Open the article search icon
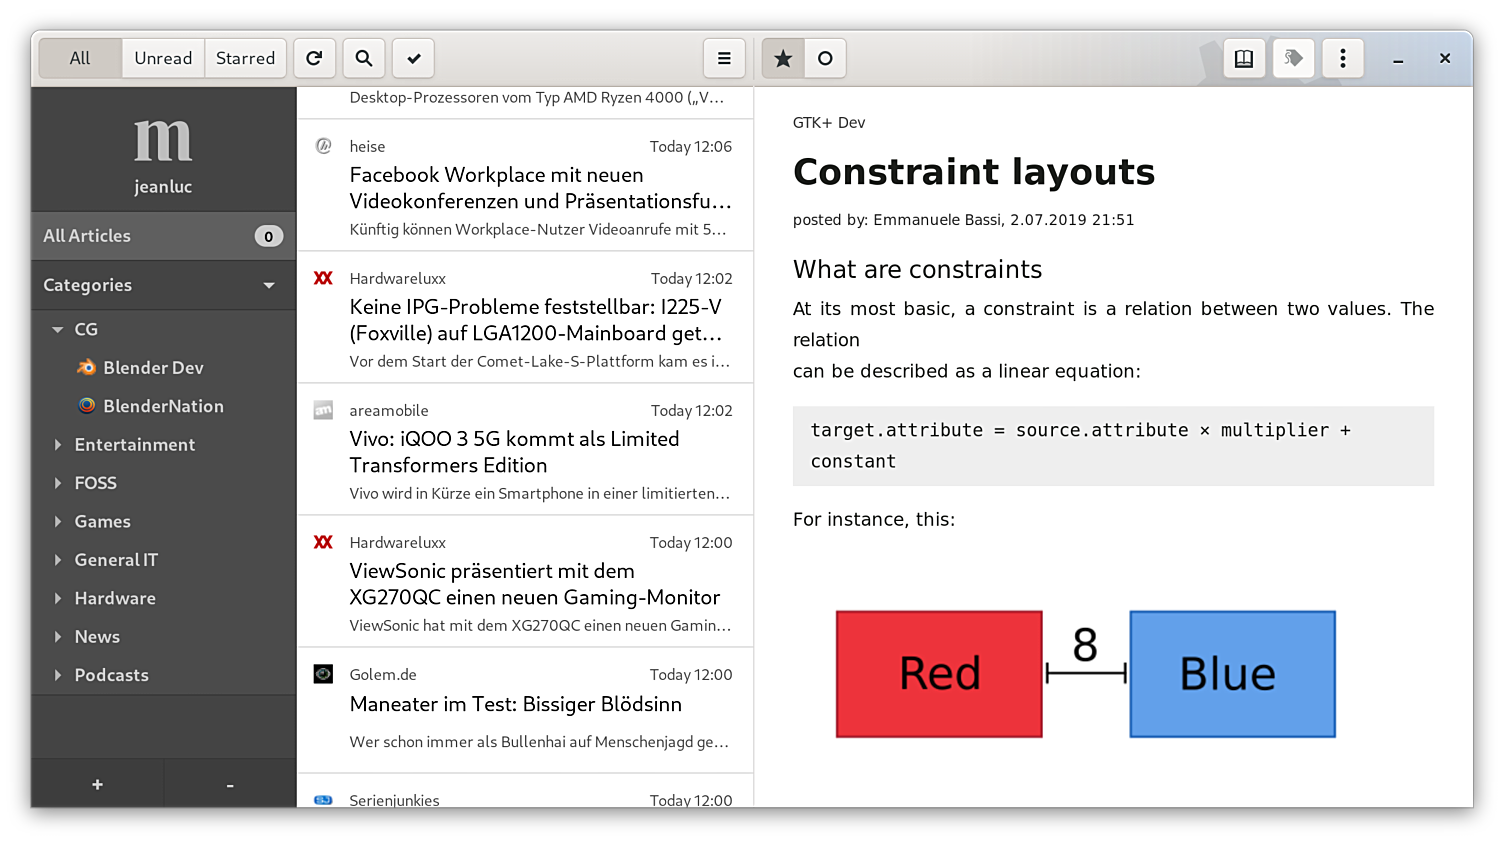Screen dimensions: 1504x846 [x=364, y=58]
